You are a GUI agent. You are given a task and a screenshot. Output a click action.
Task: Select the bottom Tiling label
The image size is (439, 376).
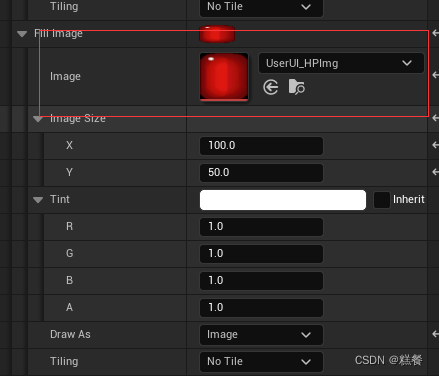(x=64, y=361)
